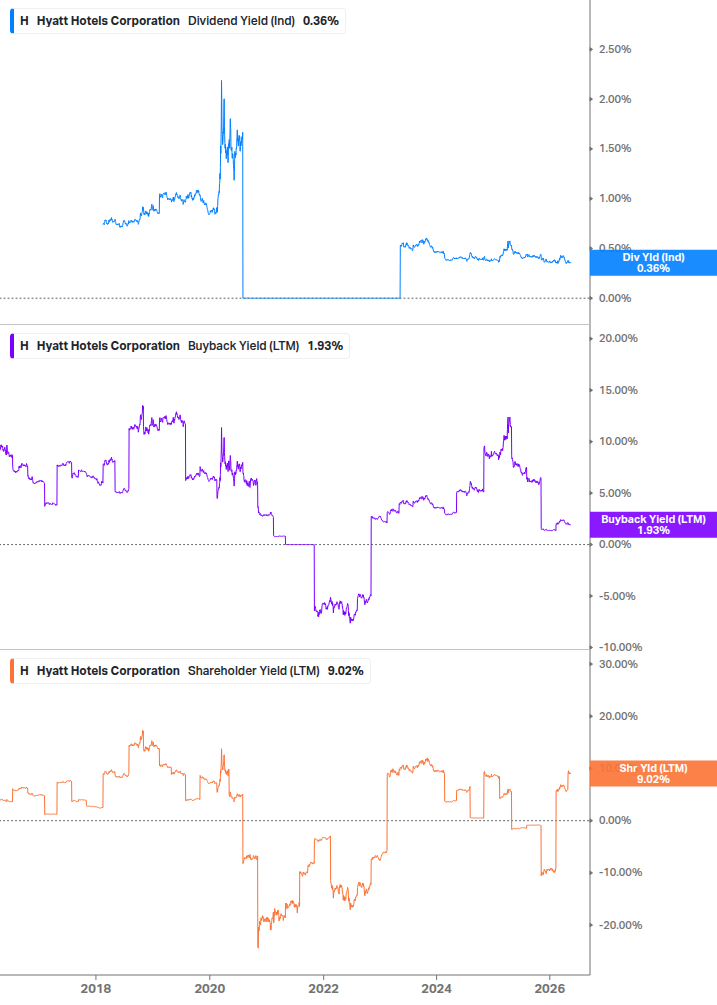Screen dimensions: 717x1005
Task: Click the -10.00% tick on shareholder yield axis
Action: [620, 872]
